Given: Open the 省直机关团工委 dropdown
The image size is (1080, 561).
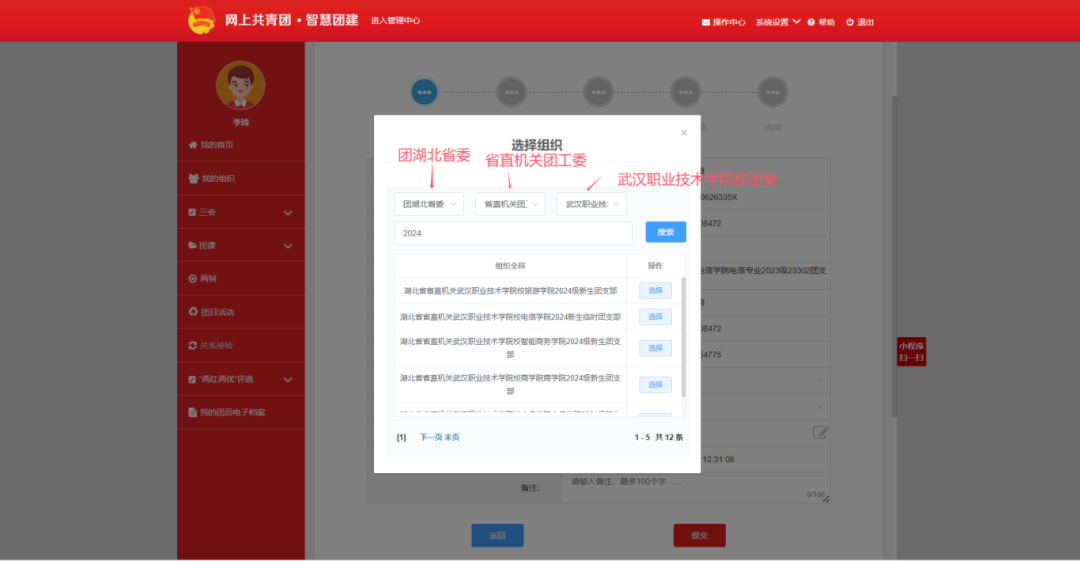Looking at the screenshot, I should click(x=510, y=204).
